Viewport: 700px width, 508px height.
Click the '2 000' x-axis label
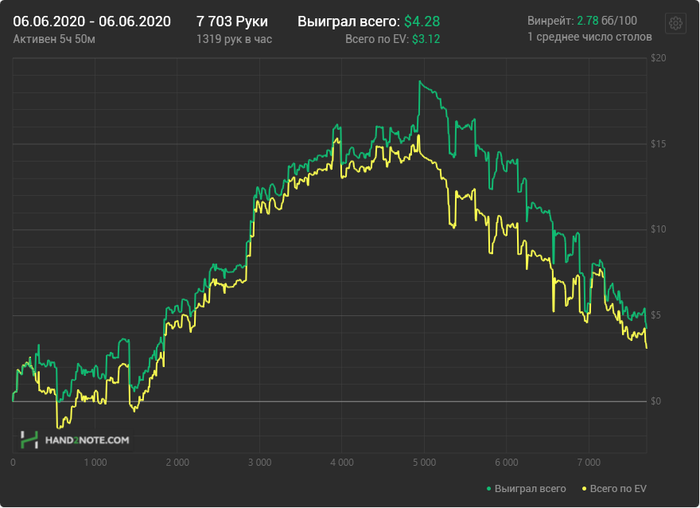[177, 462]
